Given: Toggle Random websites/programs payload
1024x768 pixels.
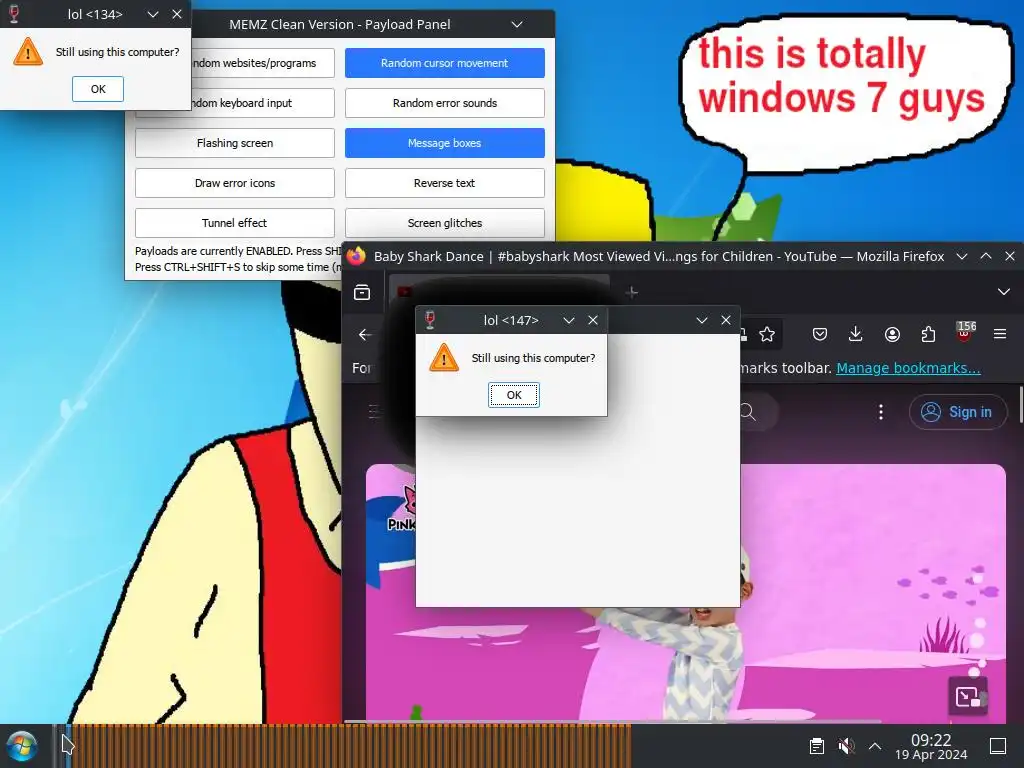Looking at the screenshot, I should point(263,63).
